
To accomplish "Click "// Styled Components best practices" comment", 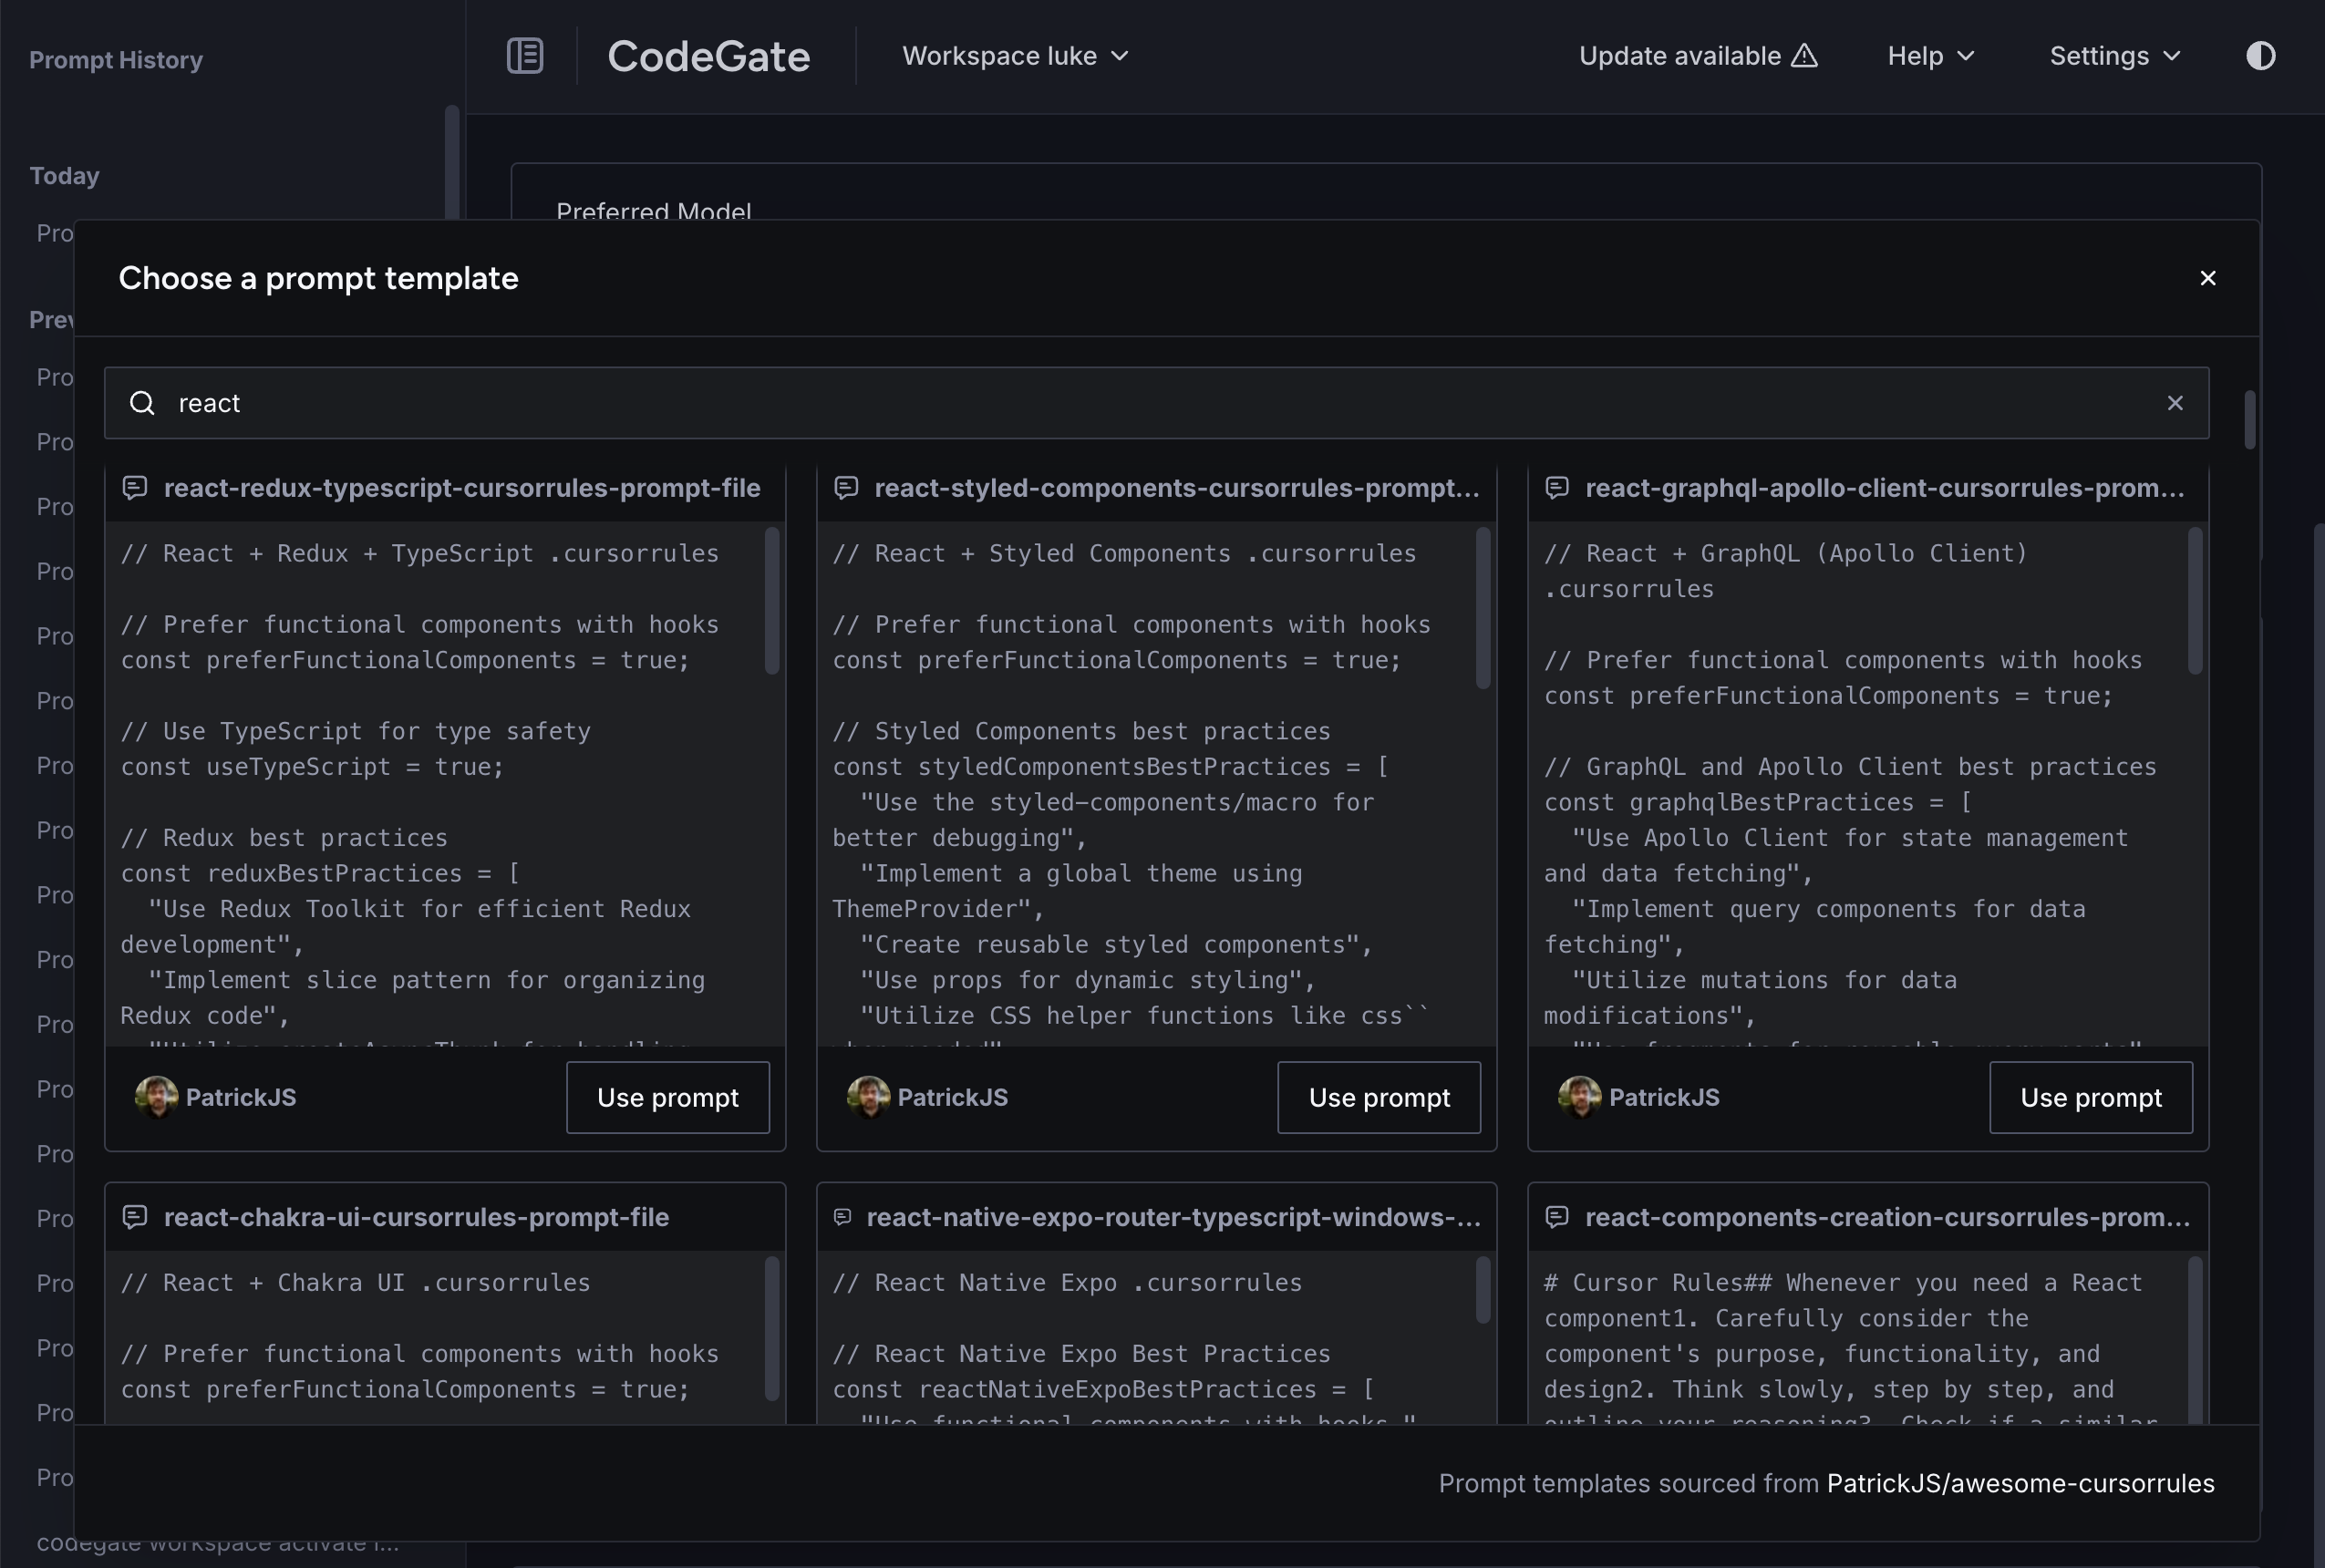I will click(x=1082, y=731).
